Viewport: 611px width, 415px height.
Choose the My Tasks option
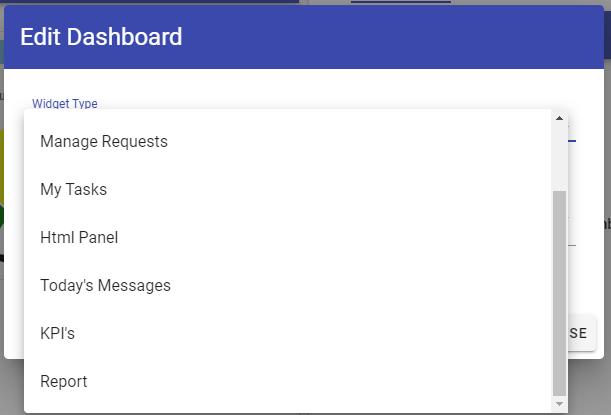click(74, 190)
